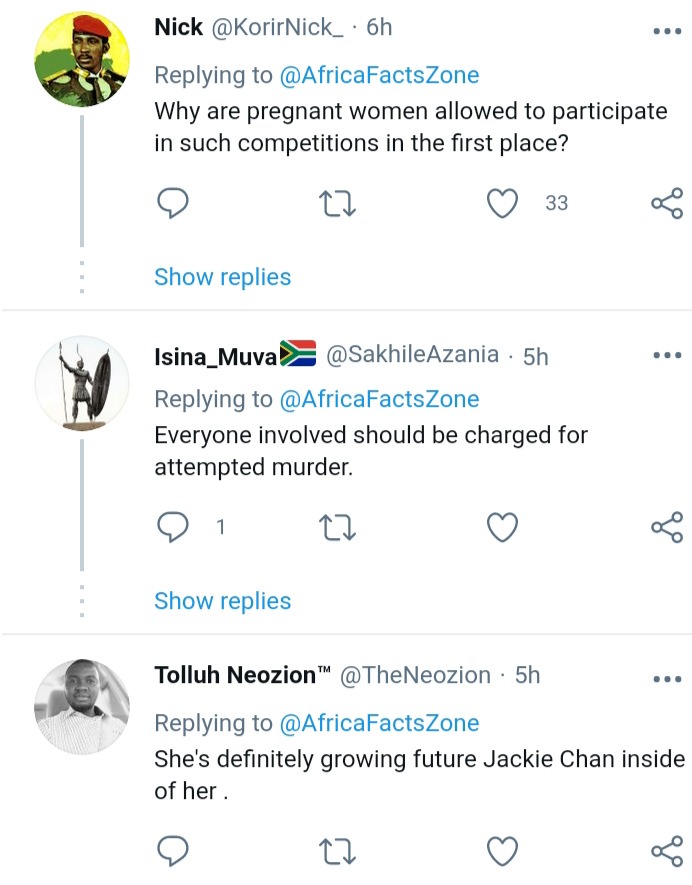
Task: Like Isina_Muva's tweet
Action: coord(502,527)
